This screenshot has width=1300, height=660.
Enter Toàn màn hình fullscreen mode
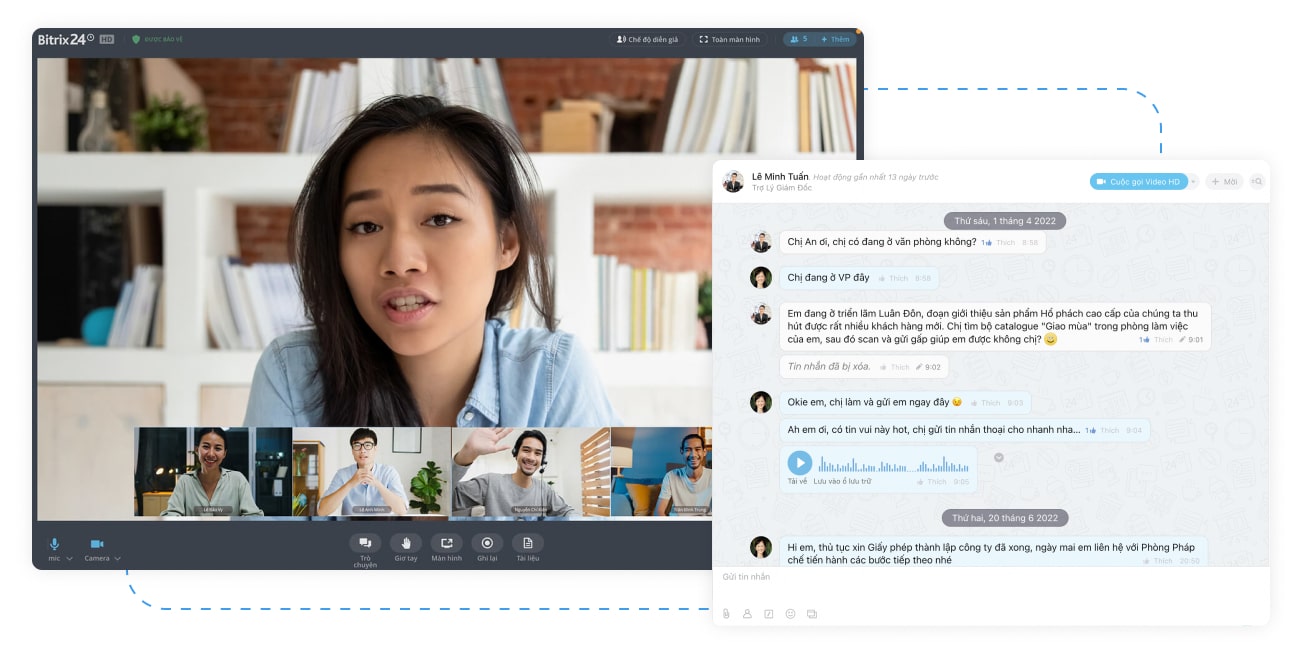coord(729,40)
